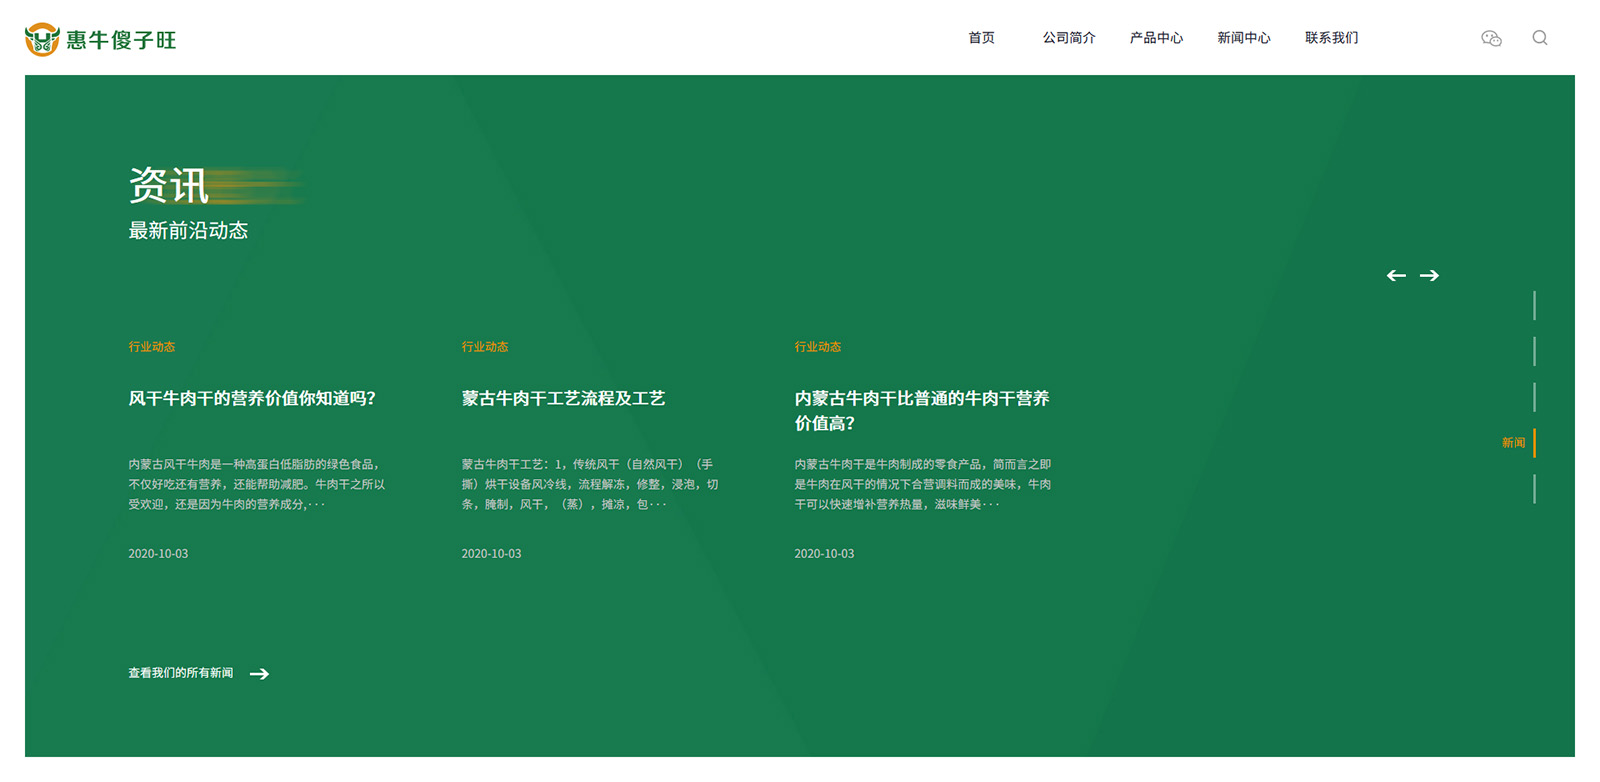Jump to the last section indicator bar
1600x782 pixels.
pyautogui.click(x=1534, y=489)
